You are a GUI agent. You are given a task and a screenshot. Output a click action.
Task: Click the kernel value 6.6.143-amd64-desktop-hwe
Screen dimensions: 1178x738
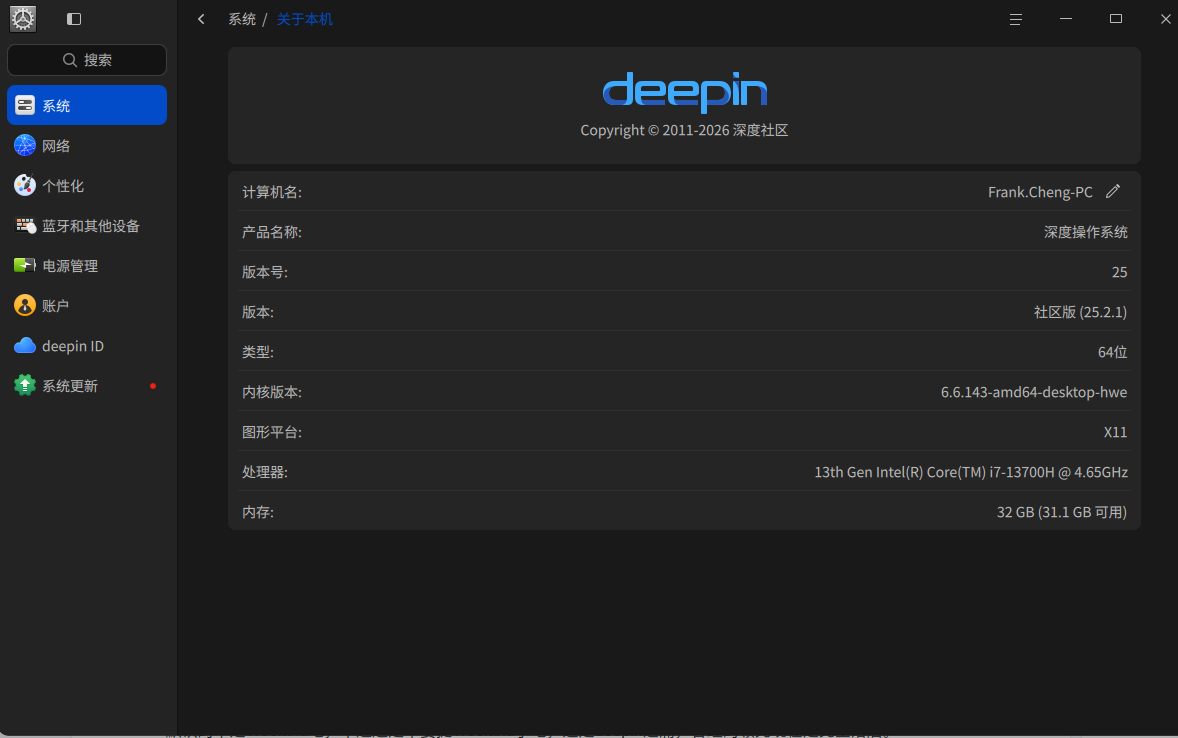pos(1034,392)
